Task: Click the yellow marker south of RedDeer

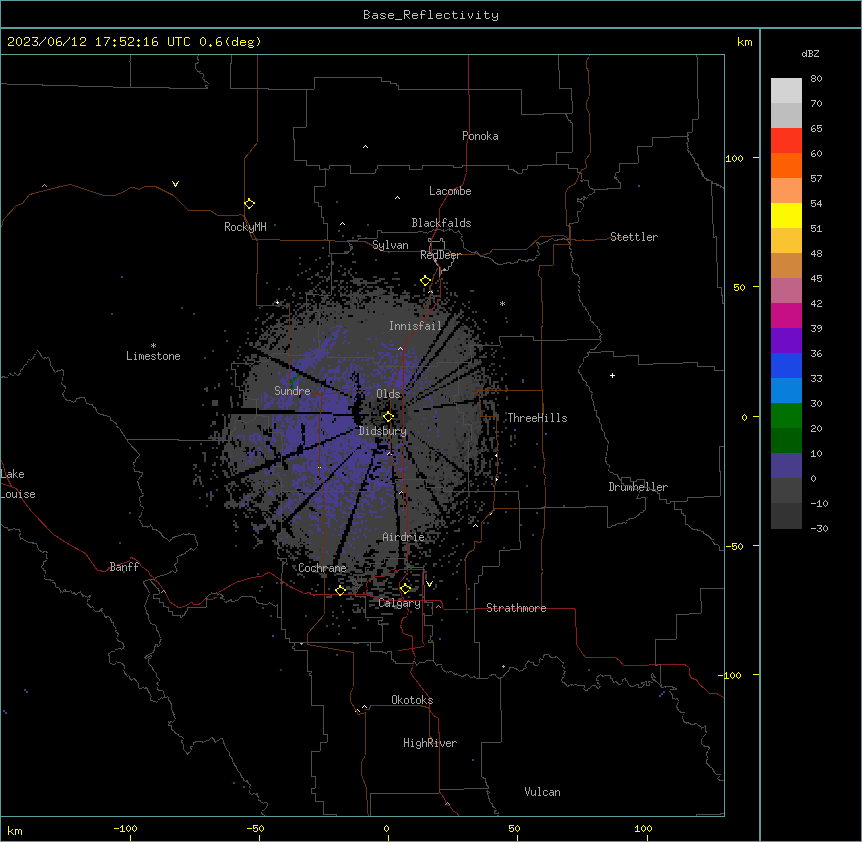Action: coord(425,281)
